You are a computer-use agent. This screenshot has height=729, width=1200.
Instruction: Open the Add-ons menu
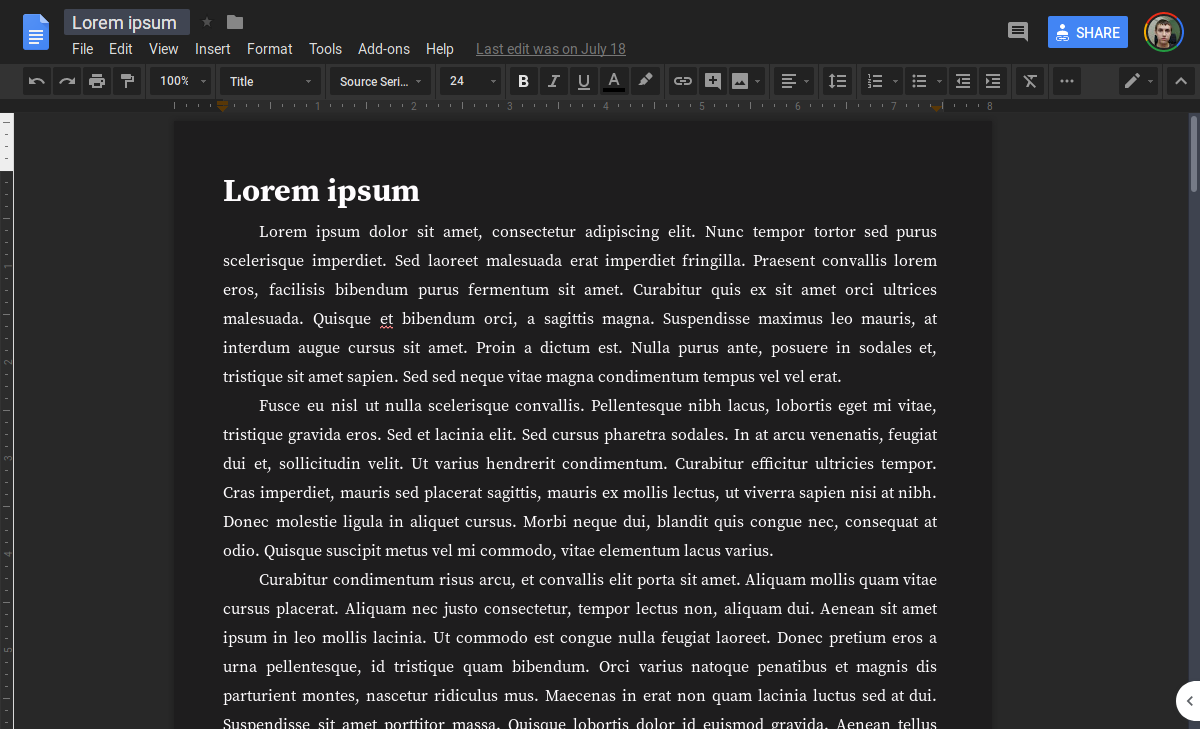[x=383, y=48]
